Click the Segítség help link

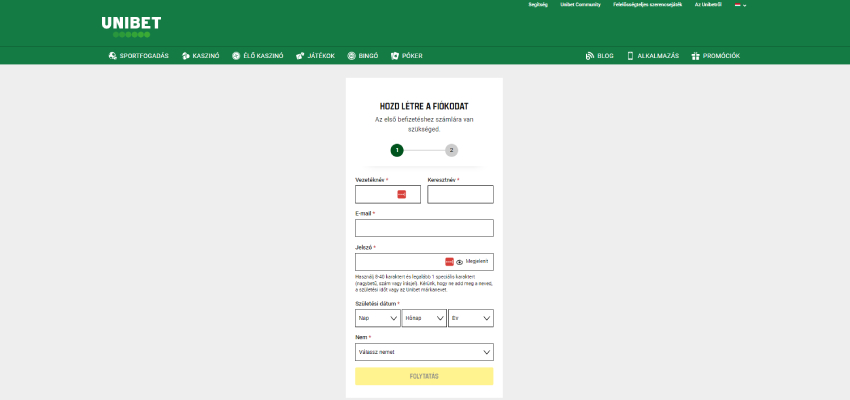(538, 4)
